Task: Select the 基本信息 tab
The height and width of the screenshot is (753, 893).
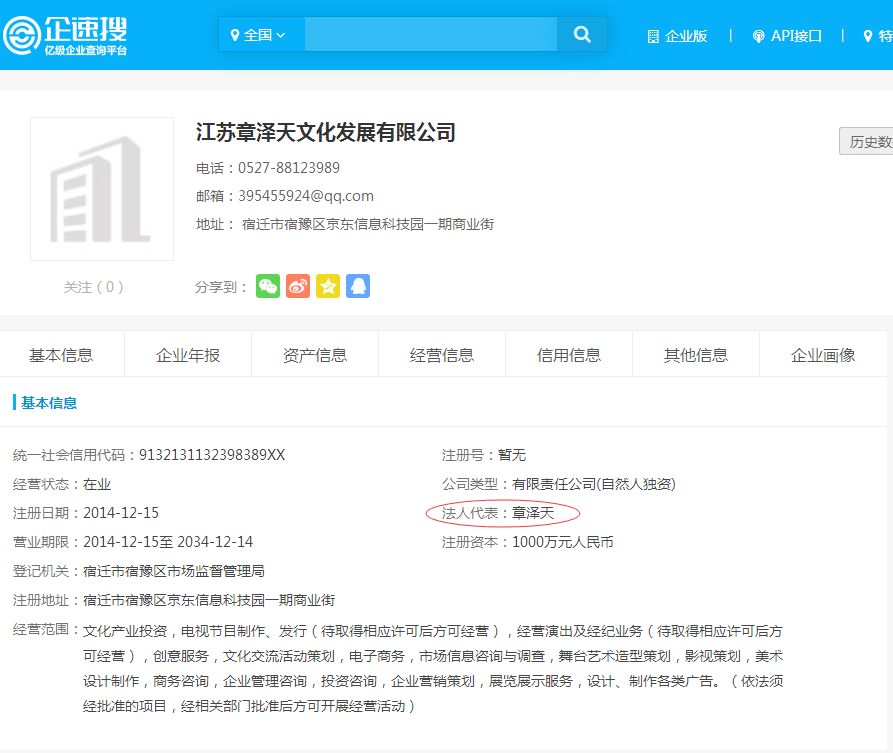Action: (x=60, y=353)
